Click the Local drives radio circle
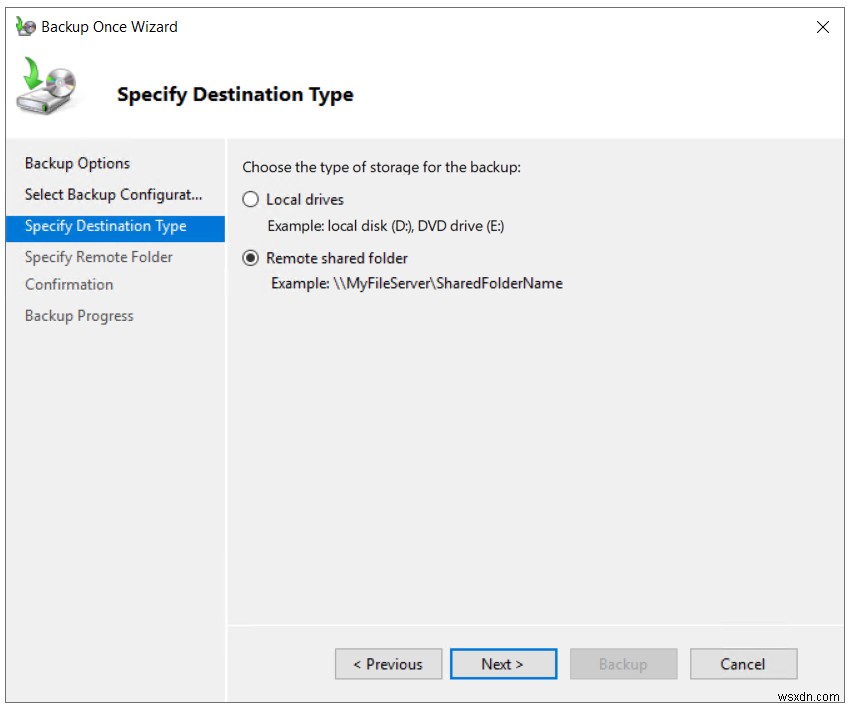This screenshot has height=707, width=851. [x=253, y=199]
